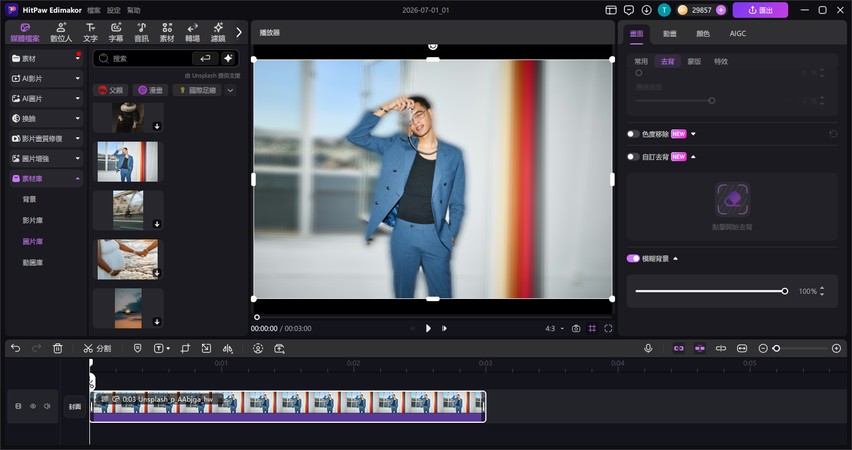This screenshot has width=852, height=450.
Task: Delete the selected clip with the trash icon
Action: coord(58,348)
